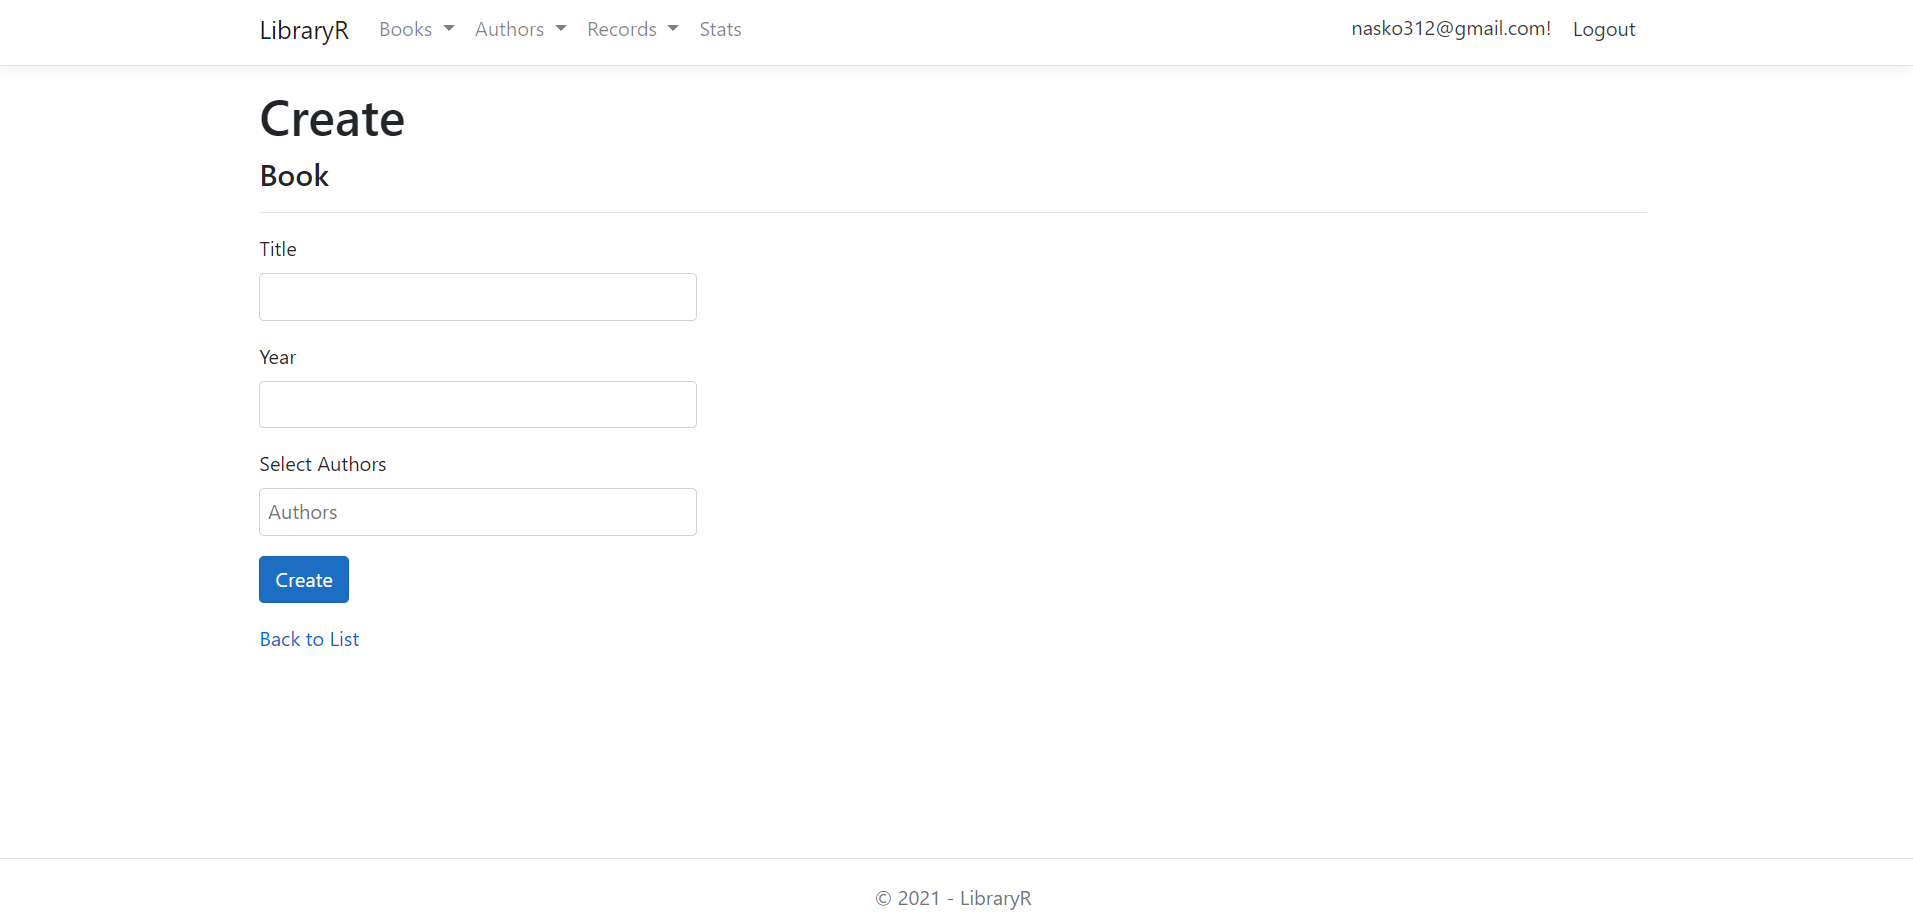This screenshot has height=921, width=1913.
Task: Open the Records dropdown menu
Action: coord(622,29)
